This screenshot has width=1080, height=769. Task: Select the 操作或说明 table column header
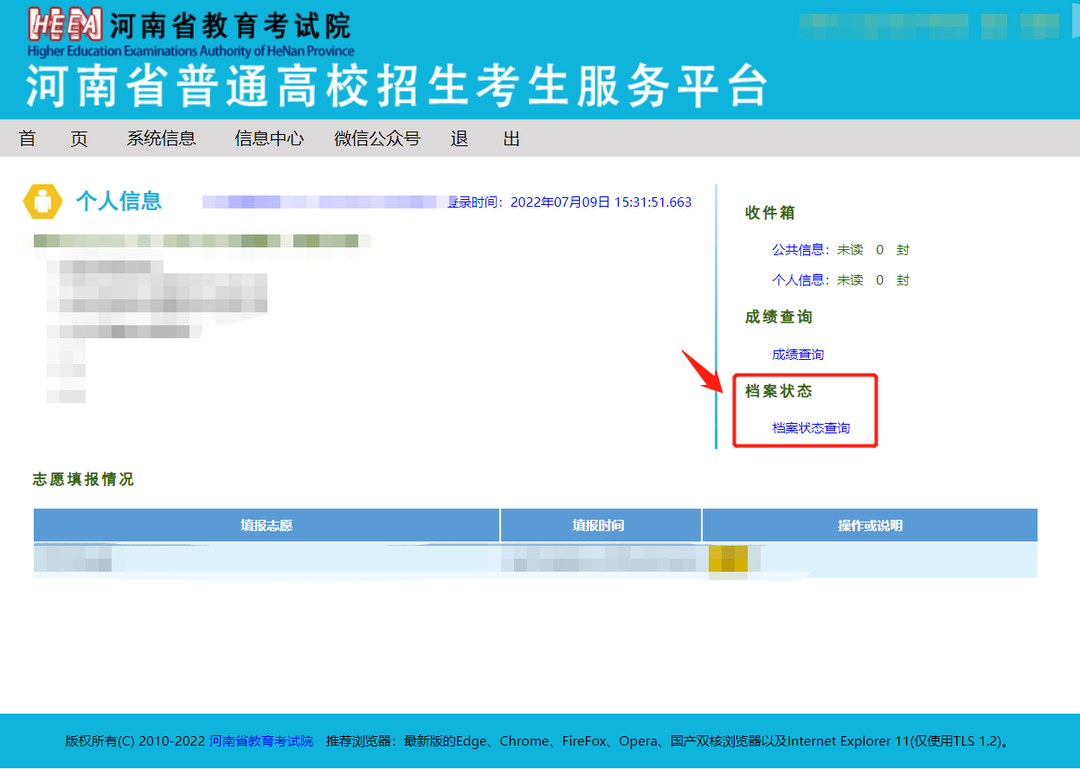pyautogui.click(x=869, y=524)
